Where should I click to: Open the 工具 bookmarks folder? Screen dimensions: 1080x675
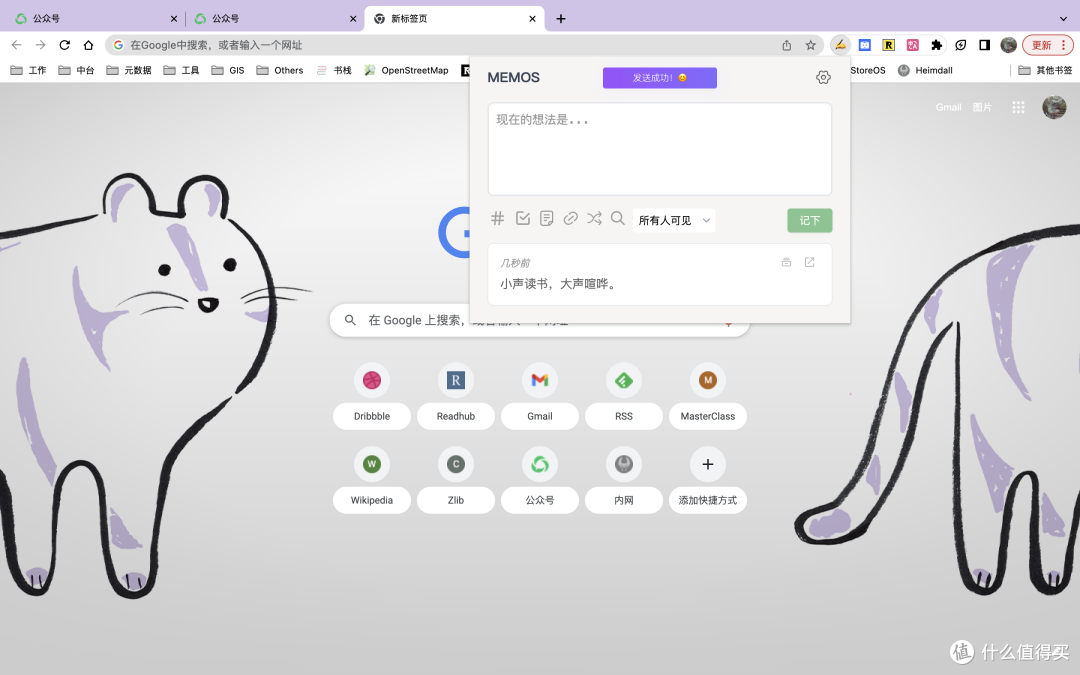click(181, 70)
